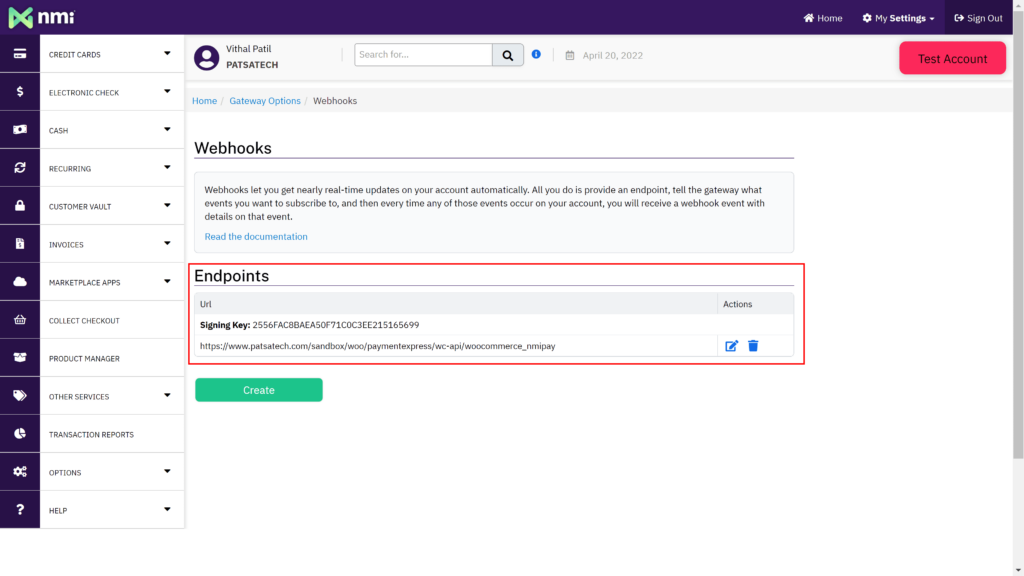This screenshot has height=576, width=1024.
Task: Open the My Settings dropdown
Action: click(898, 18)
